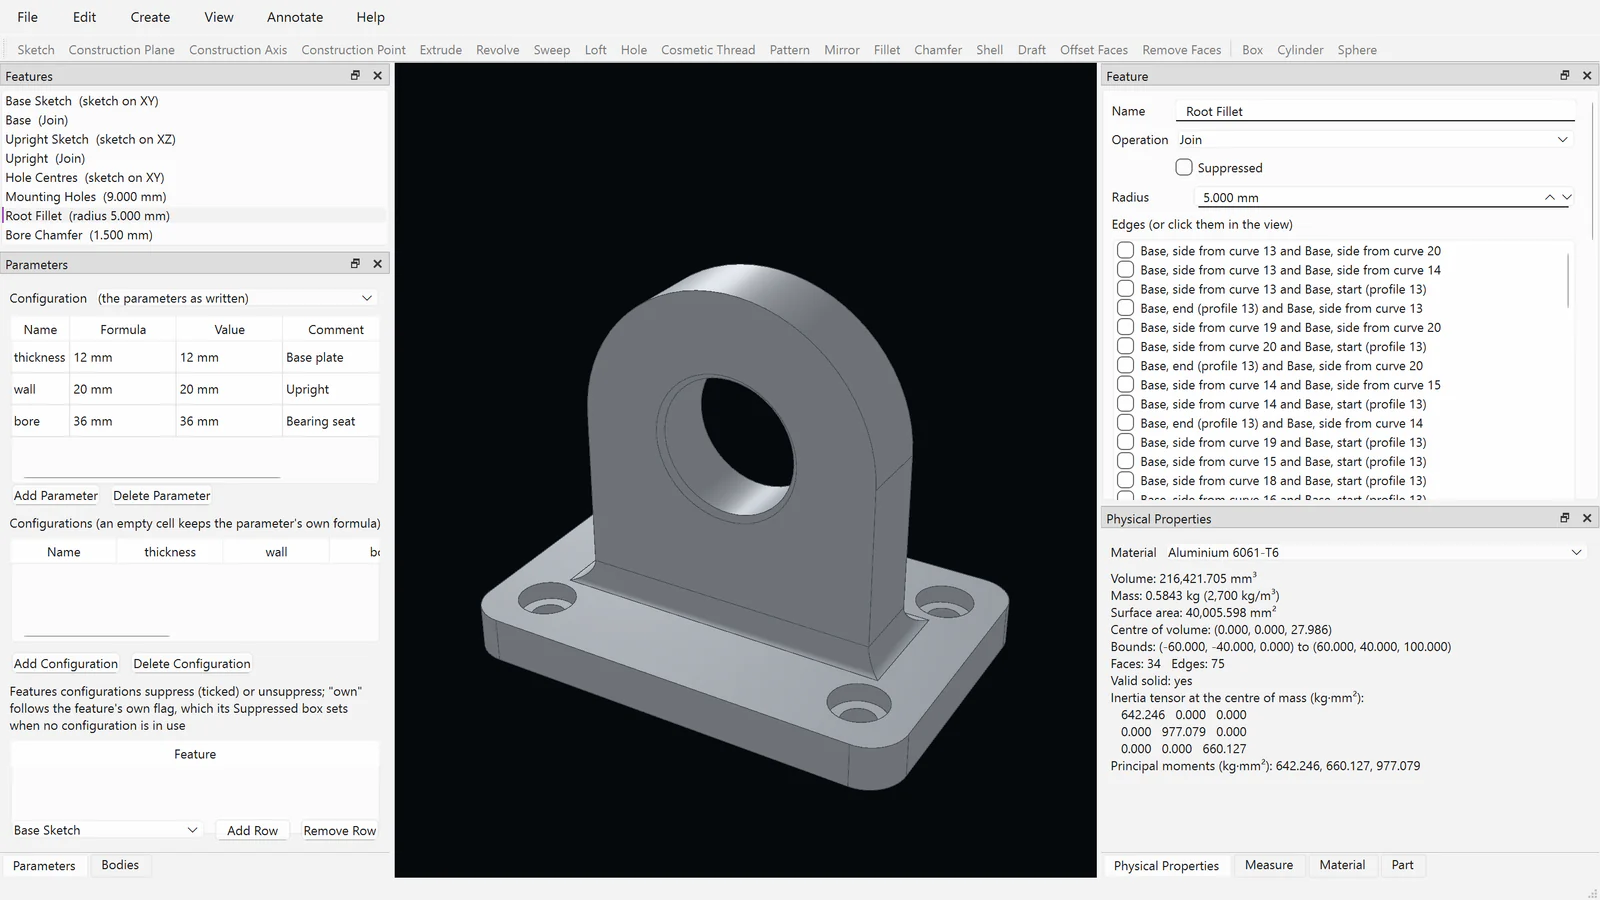This screenshot has width=1600, height=900.
Task: Tick edge curve 14 and curve 15
Action: (1125, 385)
